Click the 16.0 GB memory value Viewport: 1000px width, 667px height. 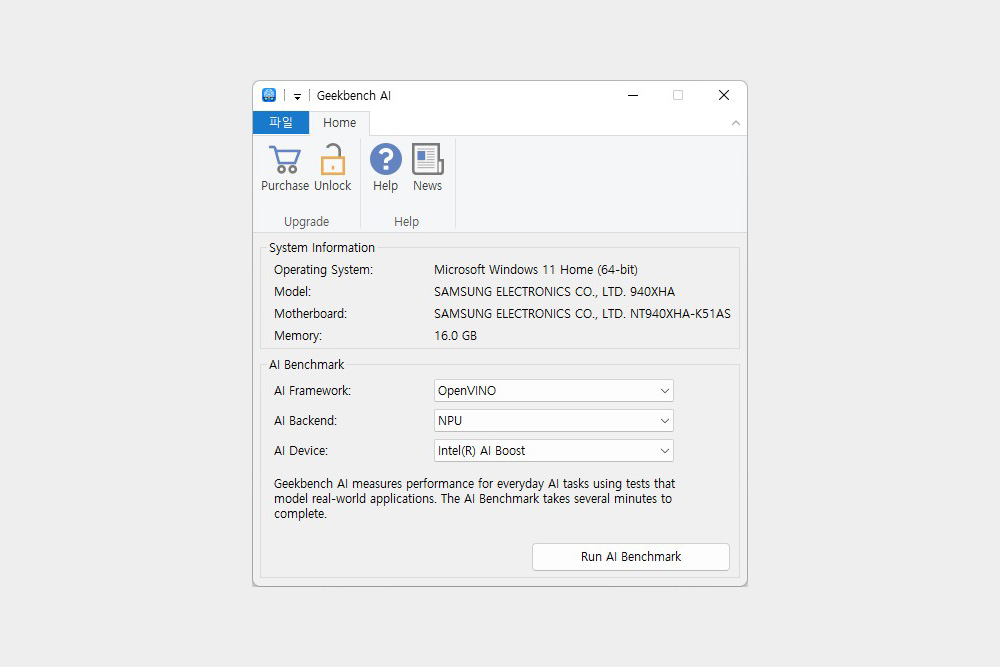(455, 335)
